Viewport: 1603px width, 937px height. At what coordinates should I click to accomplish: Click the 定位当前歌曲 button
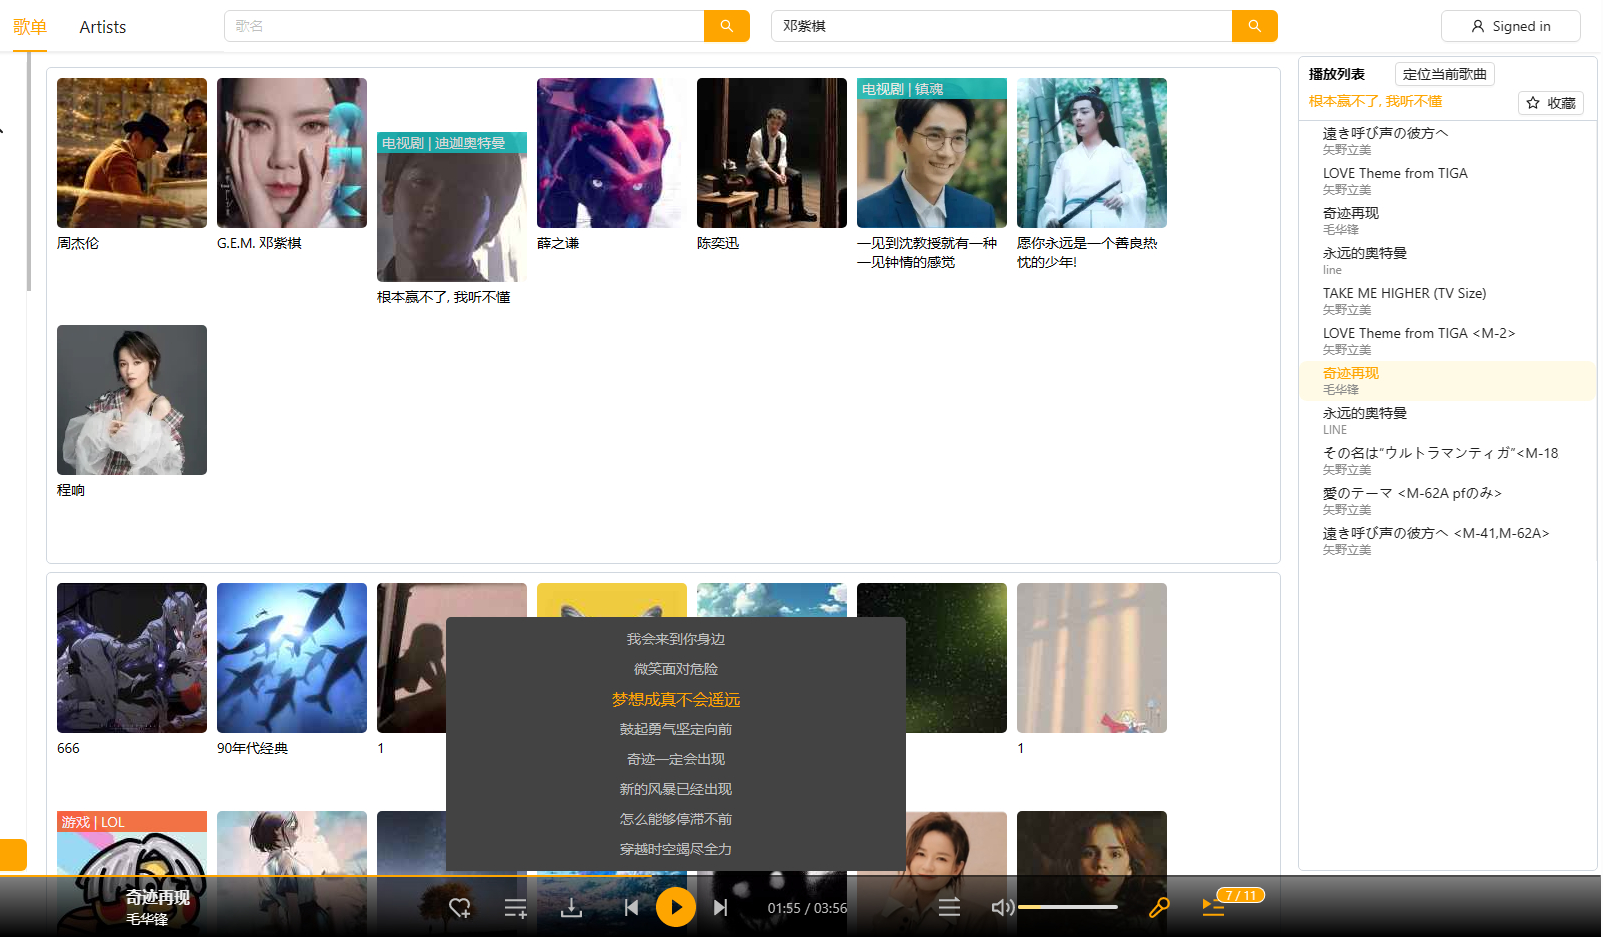(x=1445, y=74)
